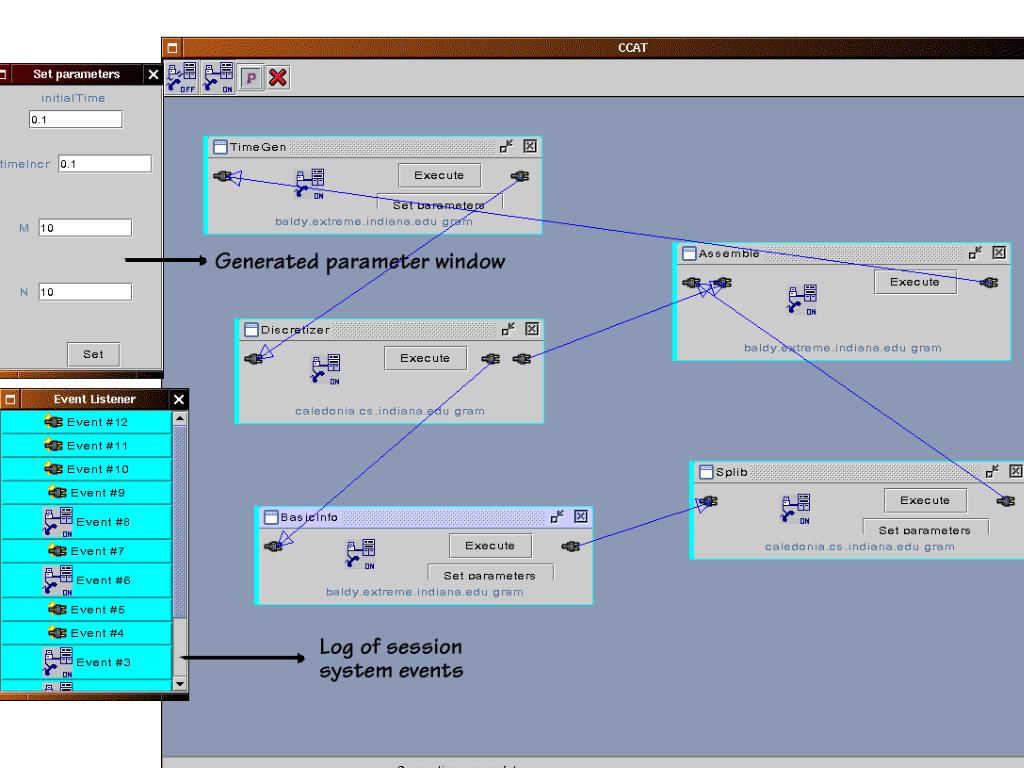This screenshot has width=1024, height=768.
Task: Select Event #3 in Event Listener
Action: 86,662
